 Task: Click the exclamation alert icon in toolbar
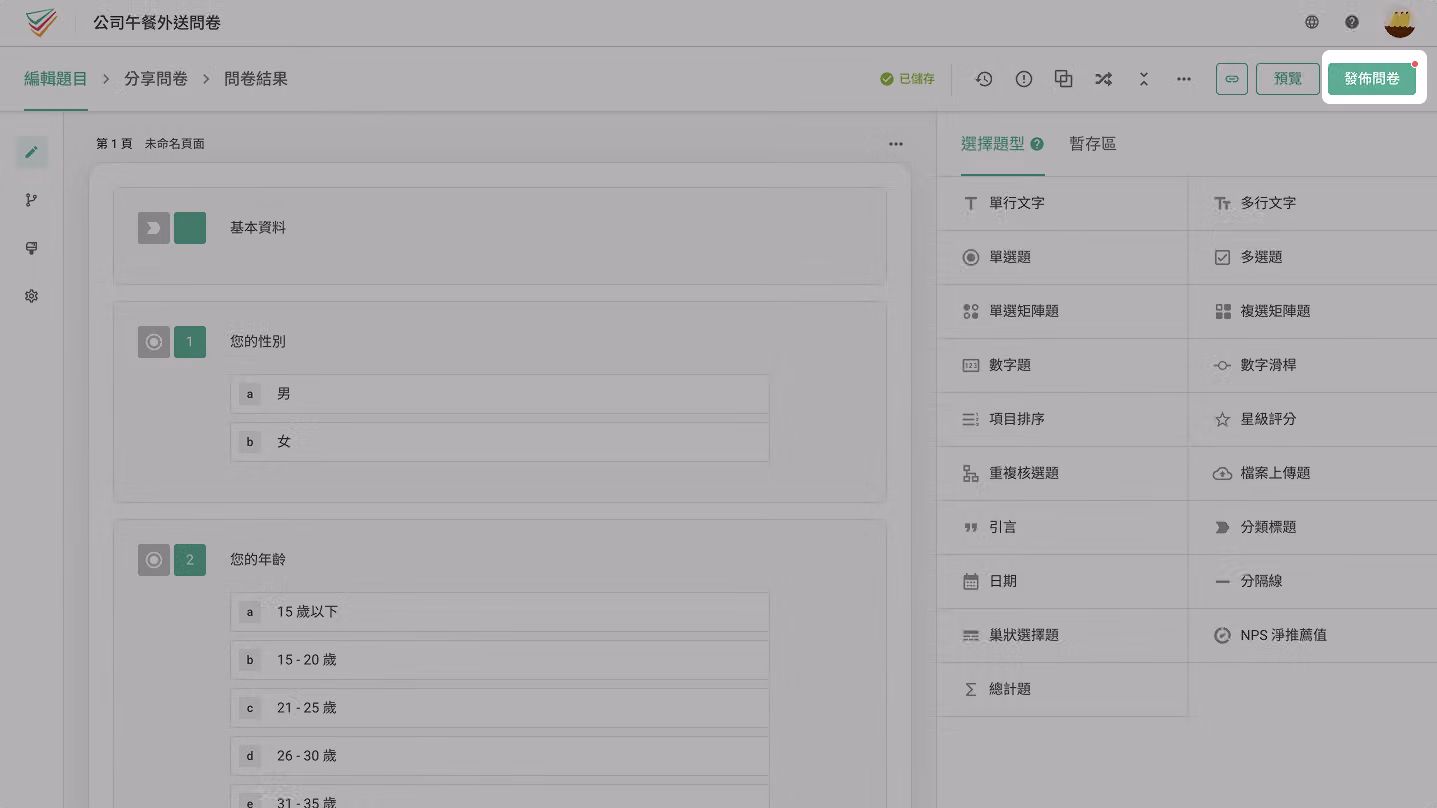(1024, 79)
